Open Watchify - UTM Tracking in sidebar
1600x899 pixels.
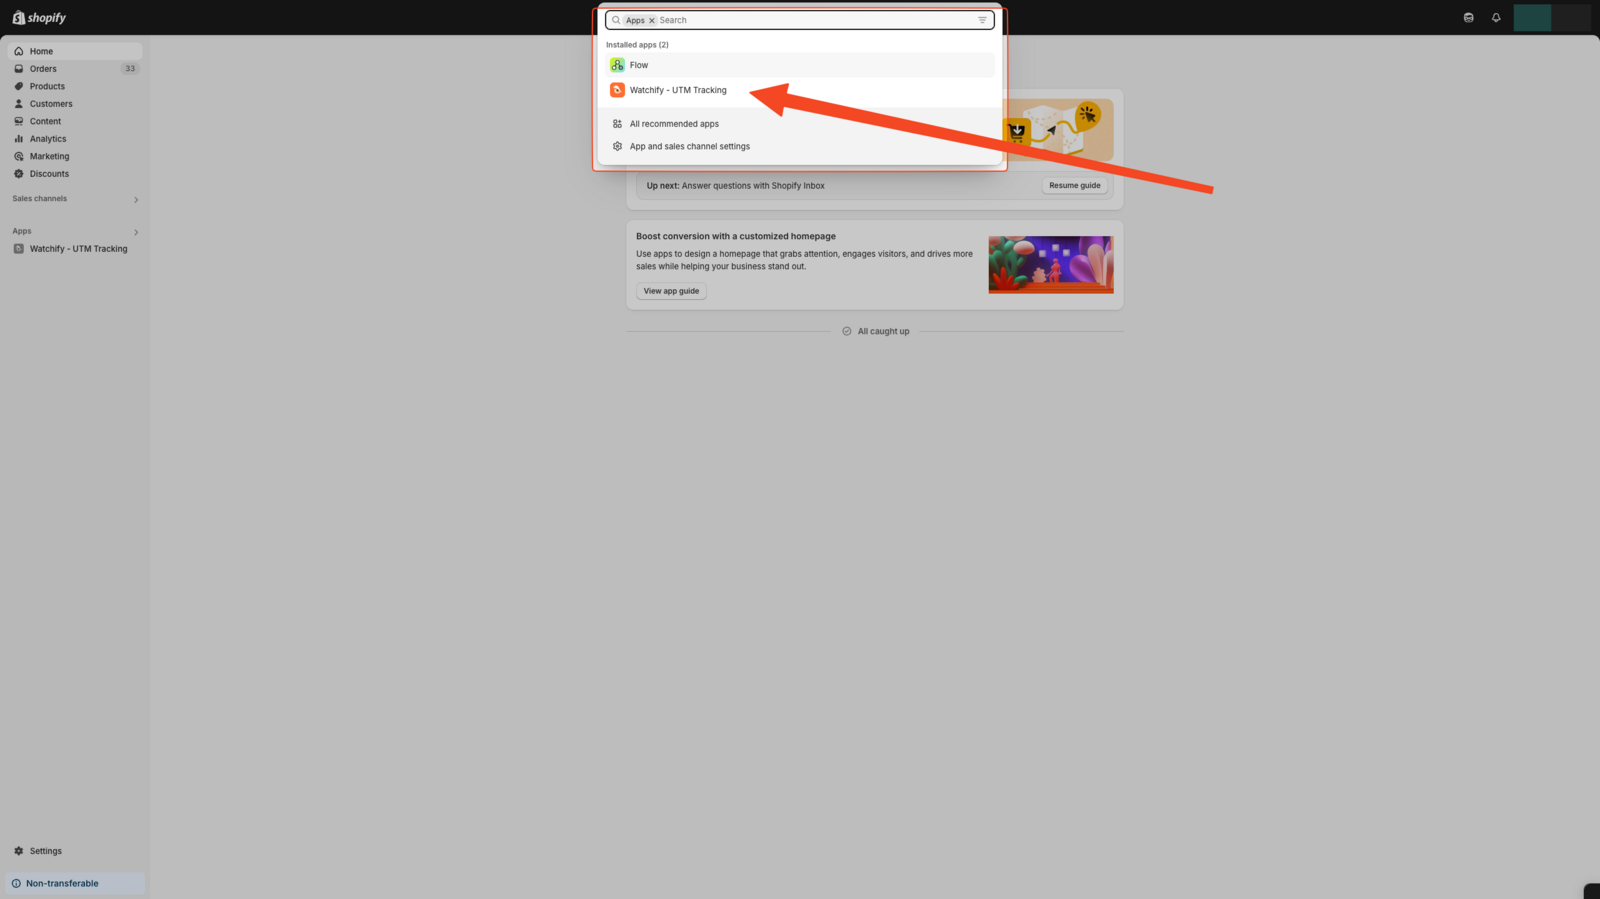[78, 249]
